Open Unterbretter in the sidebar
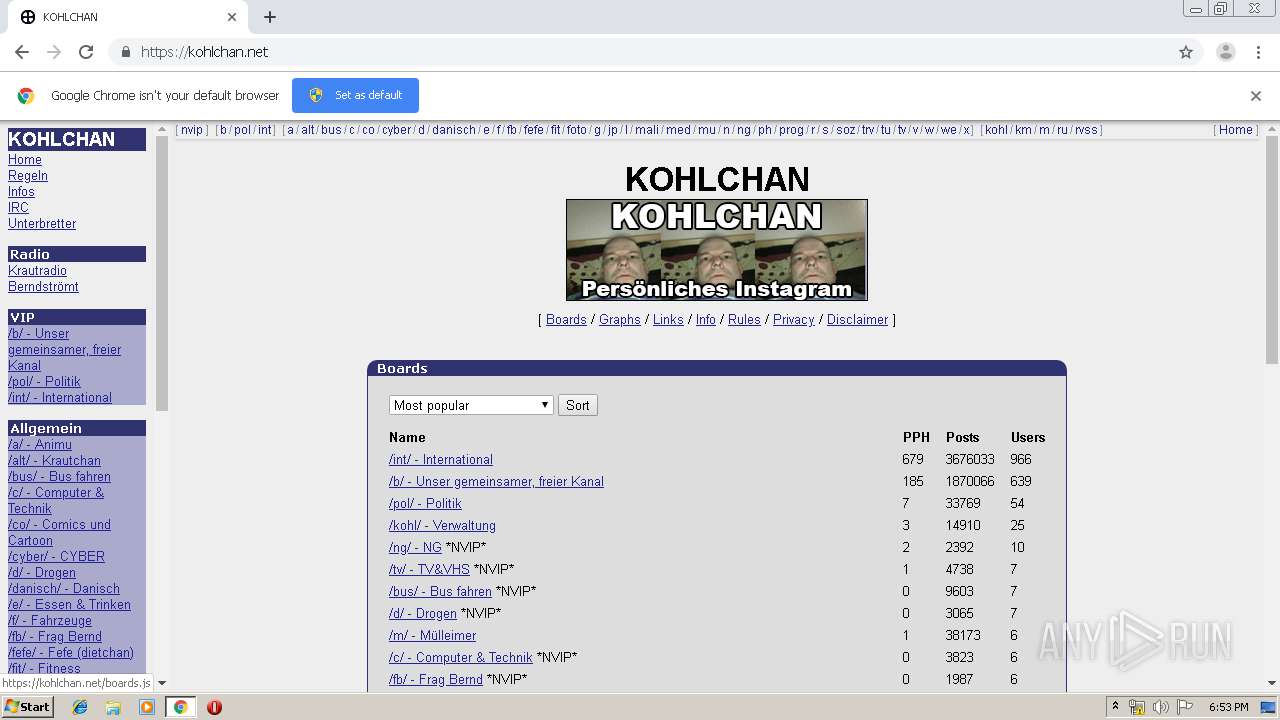This screenshot has width=1280, height=720. pyautogui.click(x=42, y=224)
